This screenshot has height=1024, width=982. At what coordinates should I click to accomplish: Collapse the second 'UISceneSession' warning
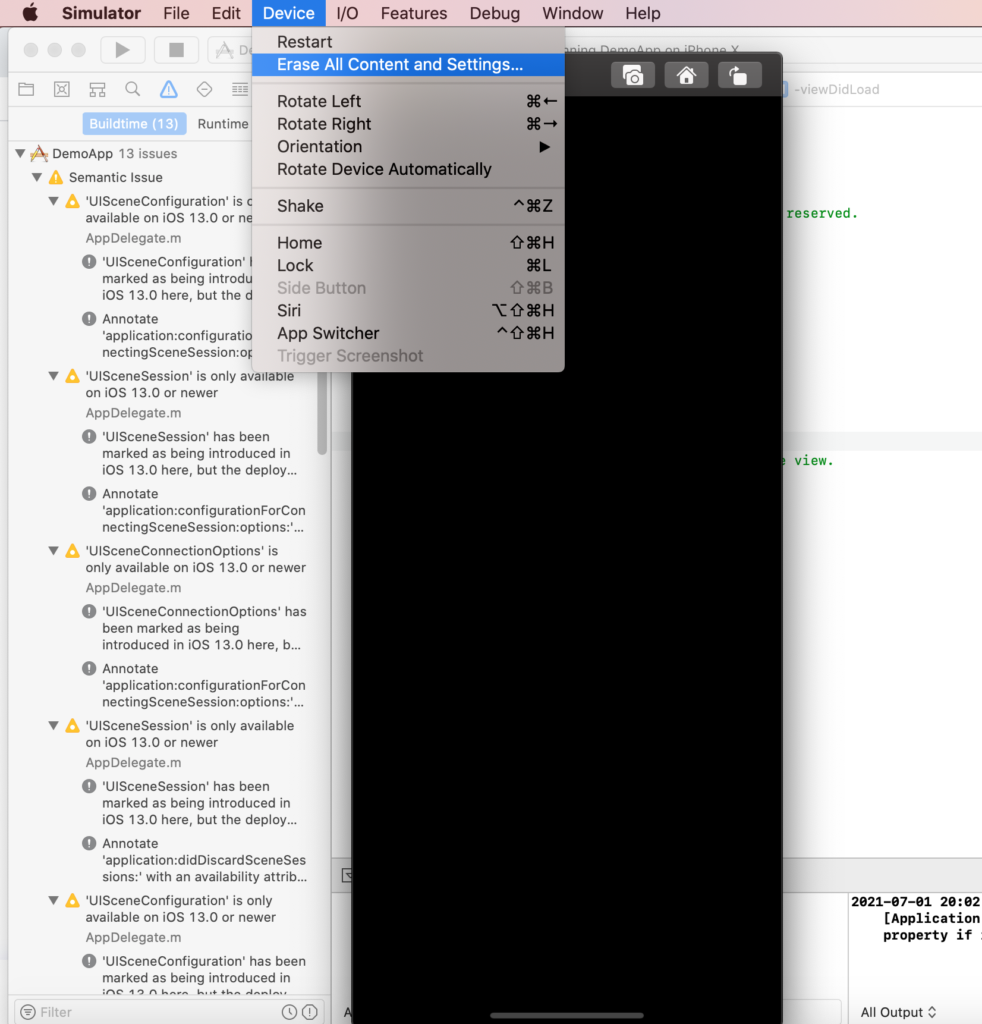pyautogui.click(x=54, y=726)
